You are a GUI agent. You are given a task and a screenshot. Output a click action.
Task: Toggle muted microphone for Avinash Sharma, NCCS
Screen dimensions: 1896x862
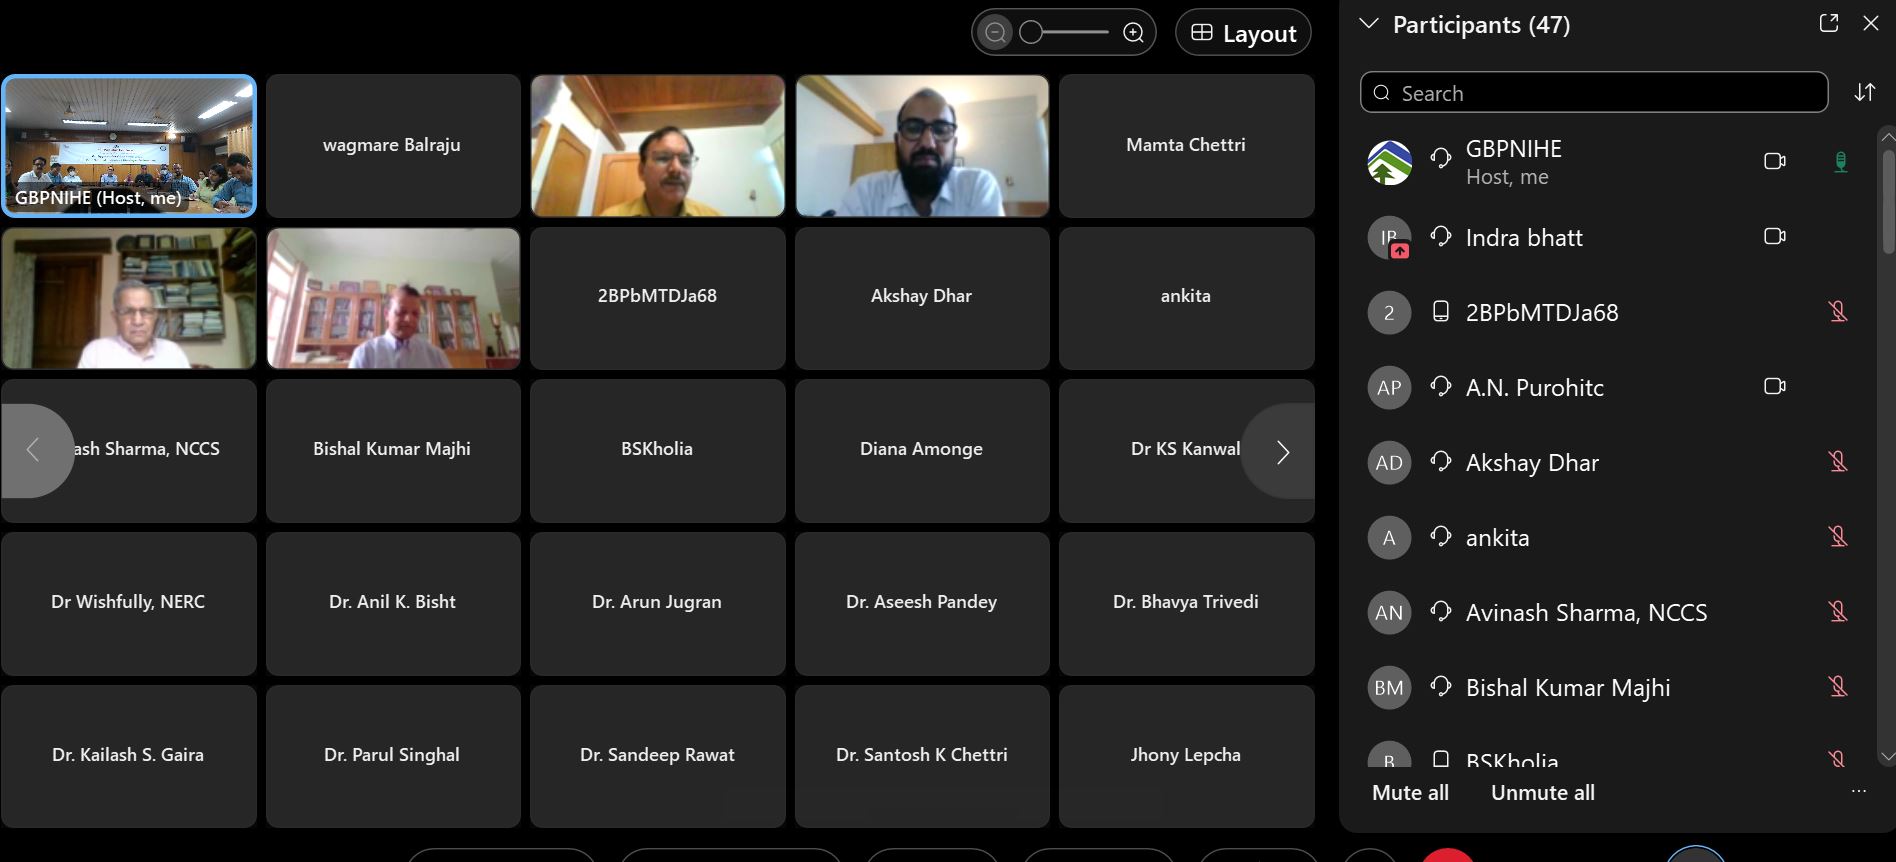click(1837, 612)
